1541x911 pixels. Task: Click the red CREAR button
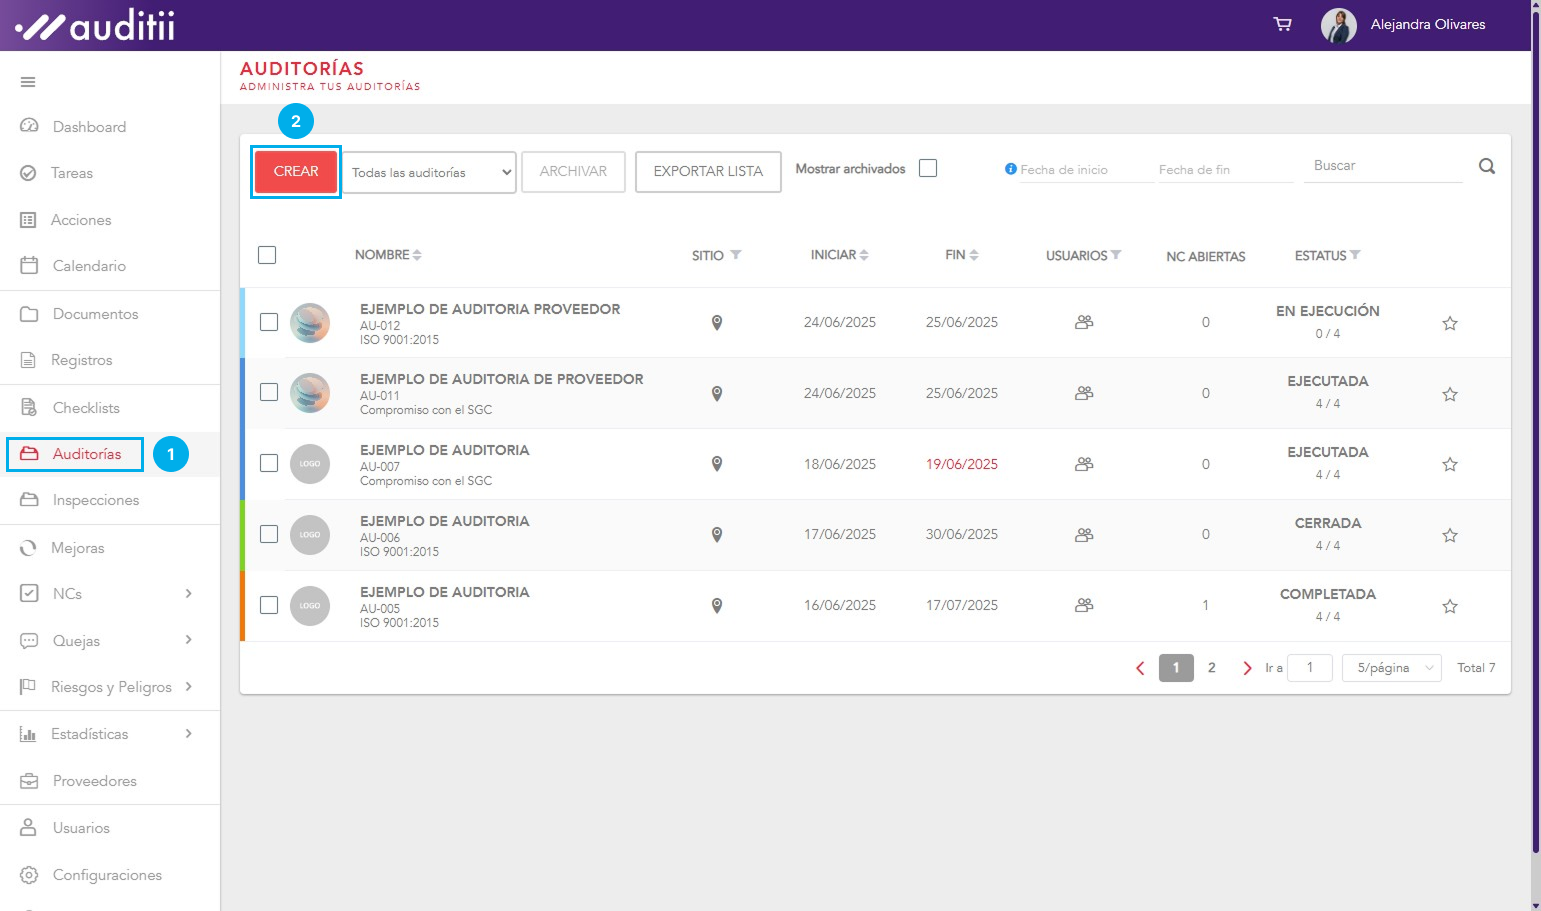click(x=296, y=172)
